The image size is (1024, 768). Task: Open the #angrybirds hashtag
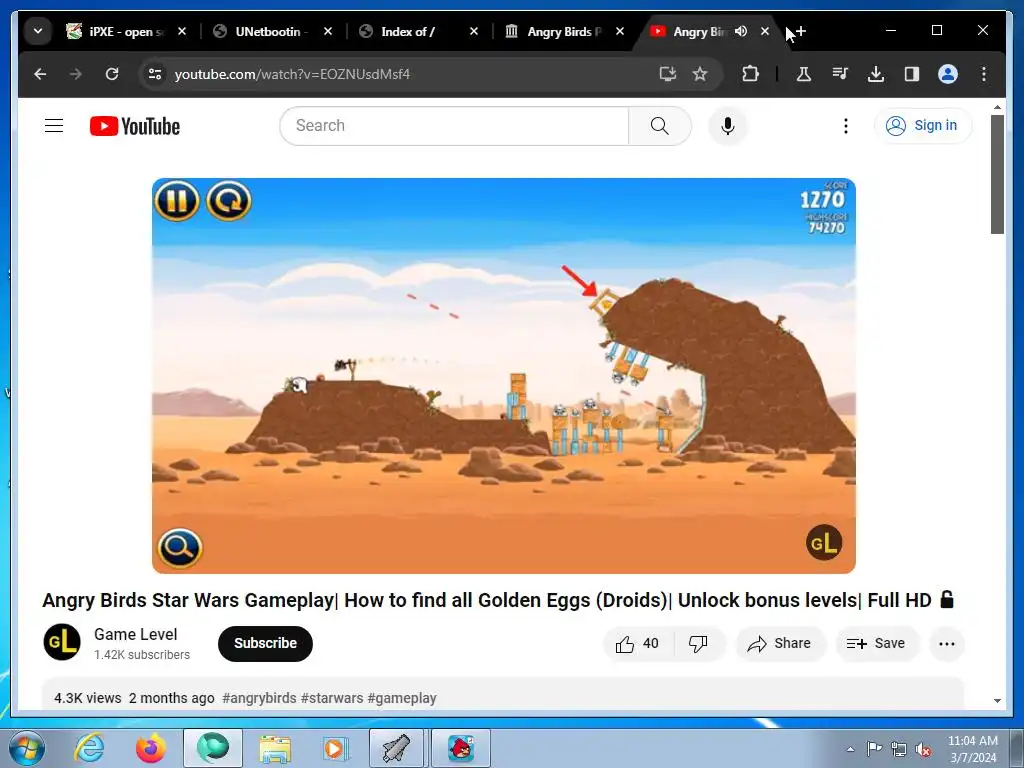tap(259, 698)
